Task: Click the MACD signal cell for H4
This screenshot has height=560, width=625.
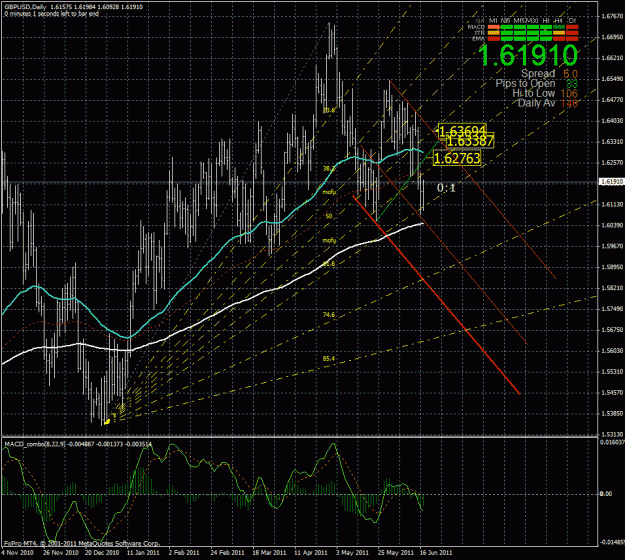Action: coord(559,27)
